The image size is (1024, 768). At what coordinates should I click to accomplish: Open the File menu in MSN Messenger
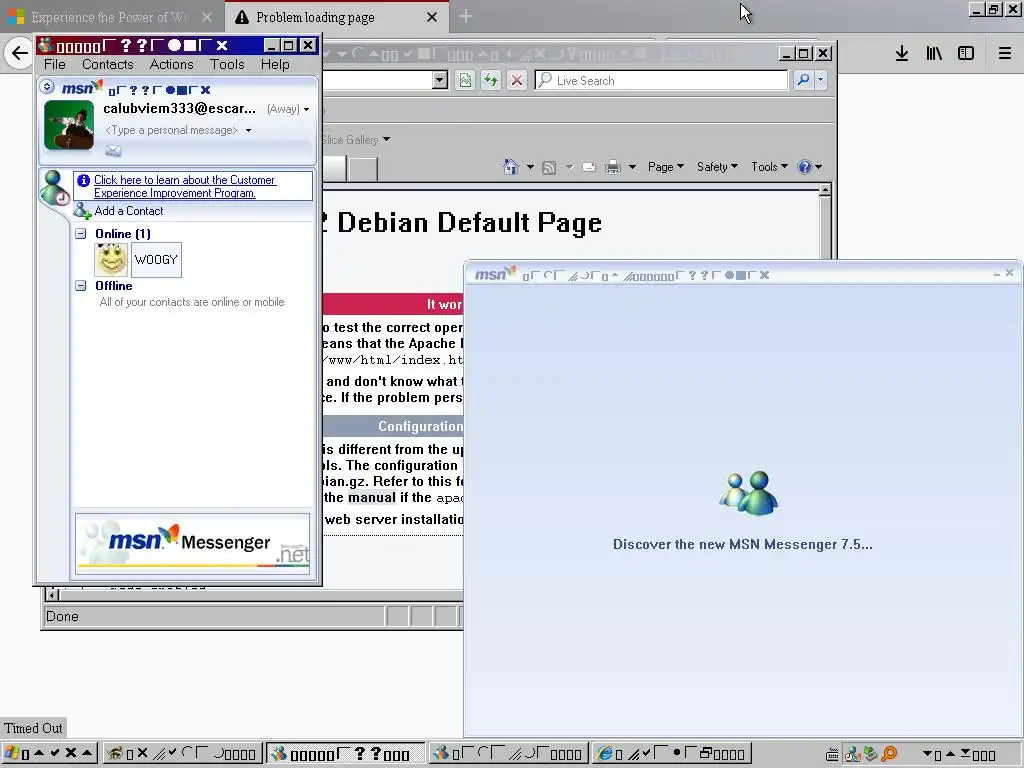coord(55,64)
